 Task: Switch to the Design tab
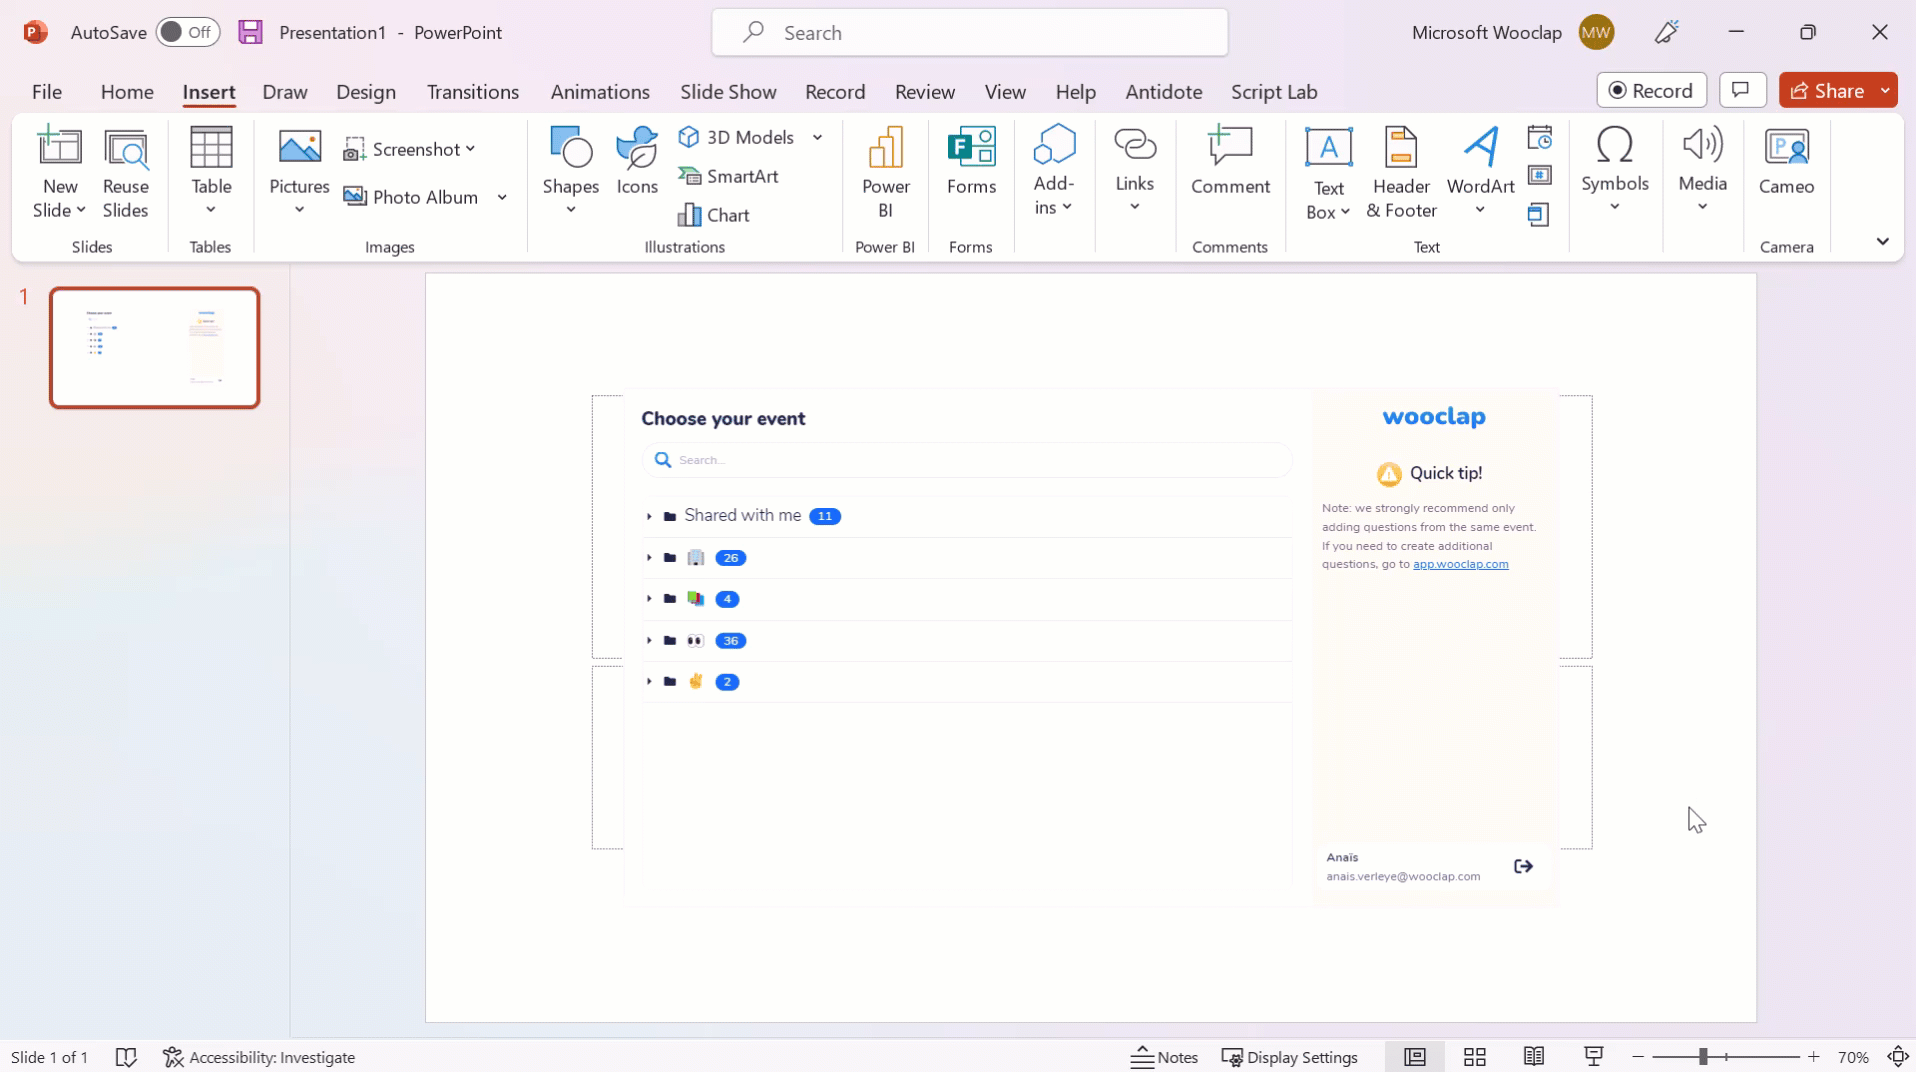[x=366, y=91]
